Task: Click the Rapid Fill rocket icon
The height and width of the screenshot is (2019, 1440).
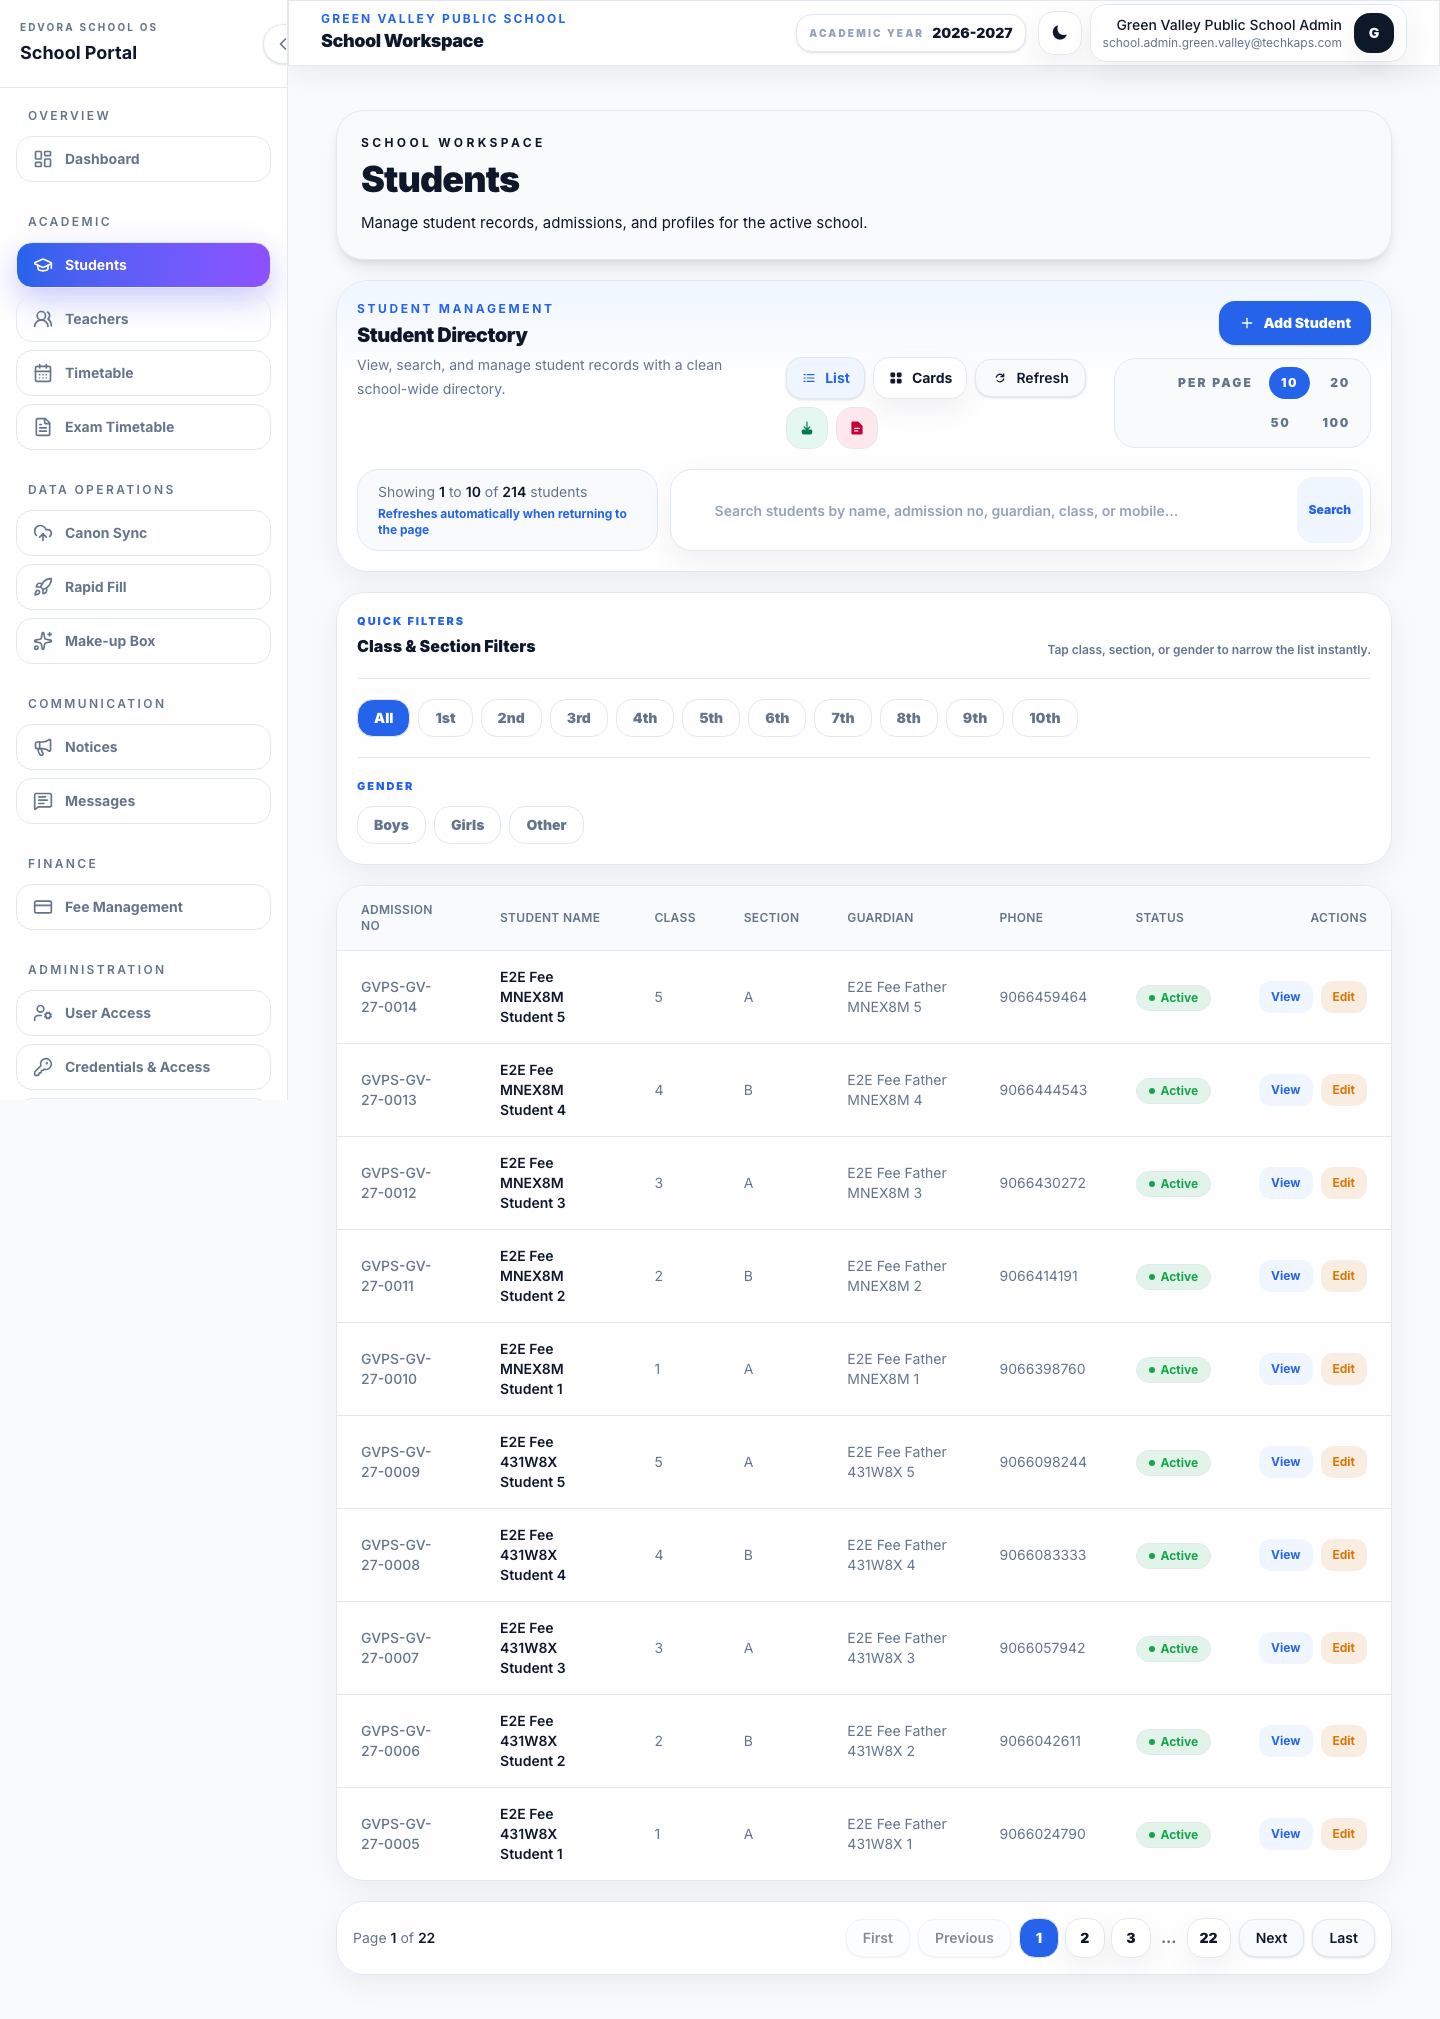Action: click(43, 587)
